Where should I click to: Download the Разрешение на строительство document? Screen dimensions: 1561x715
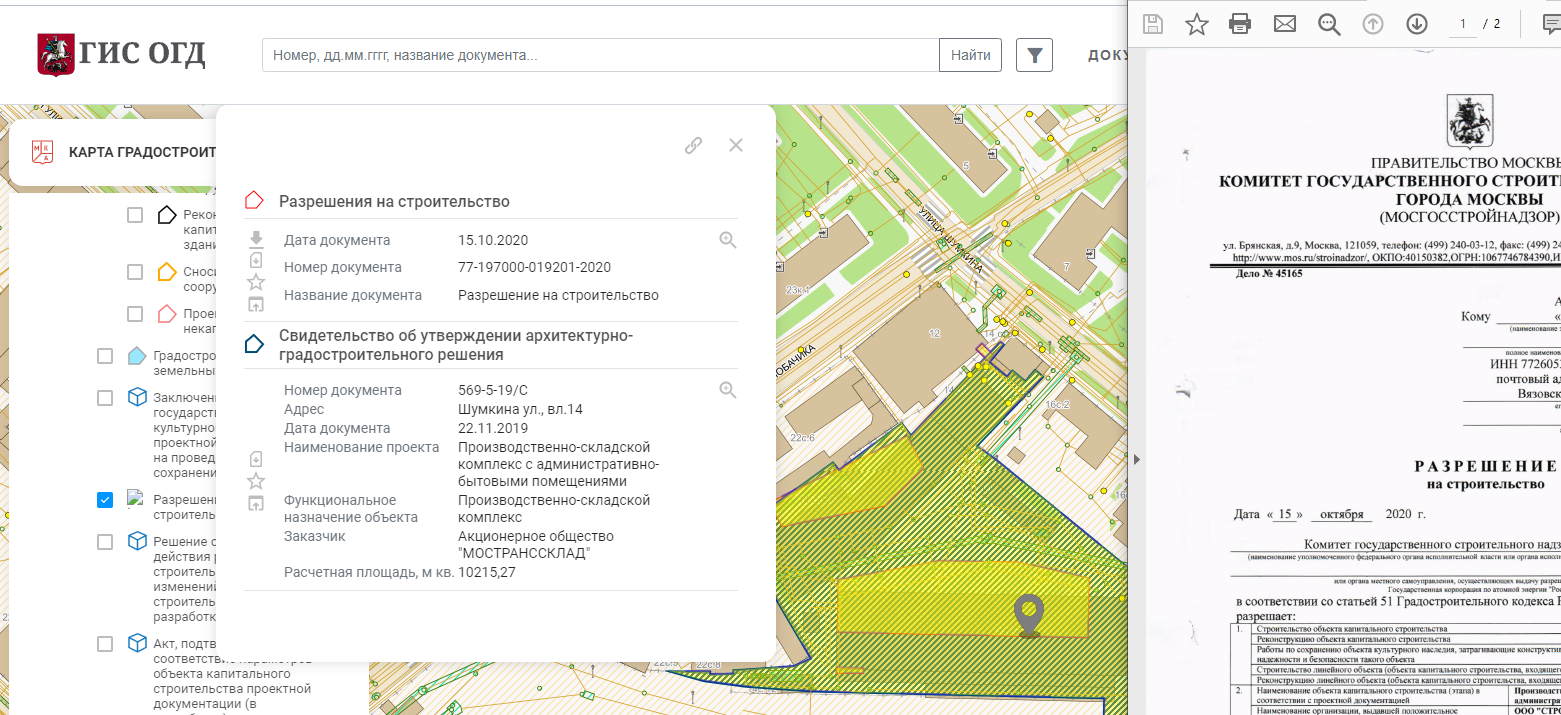click(x=256, y=239)
